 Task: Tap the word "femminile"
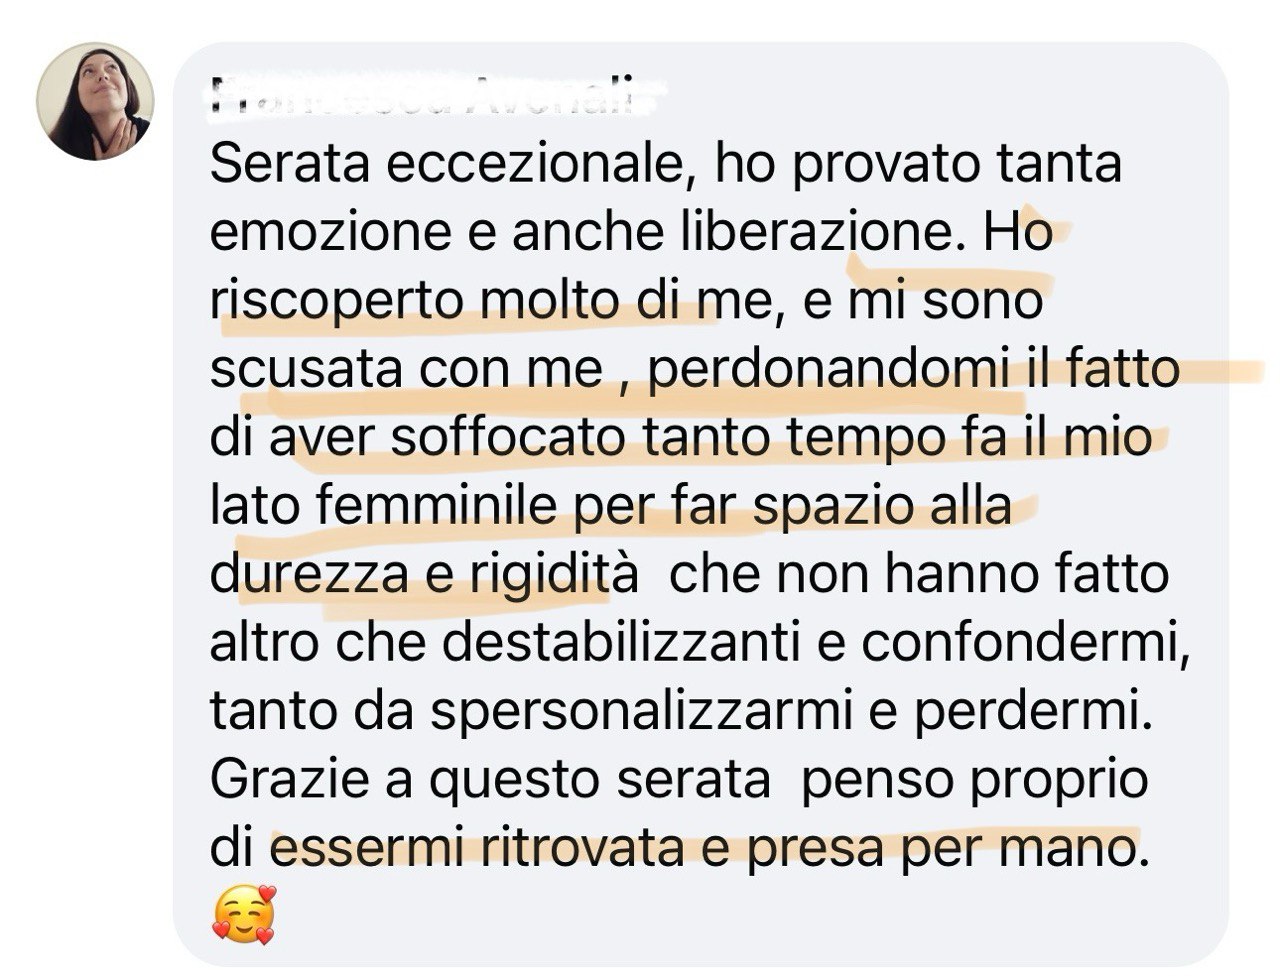[441, 508]
